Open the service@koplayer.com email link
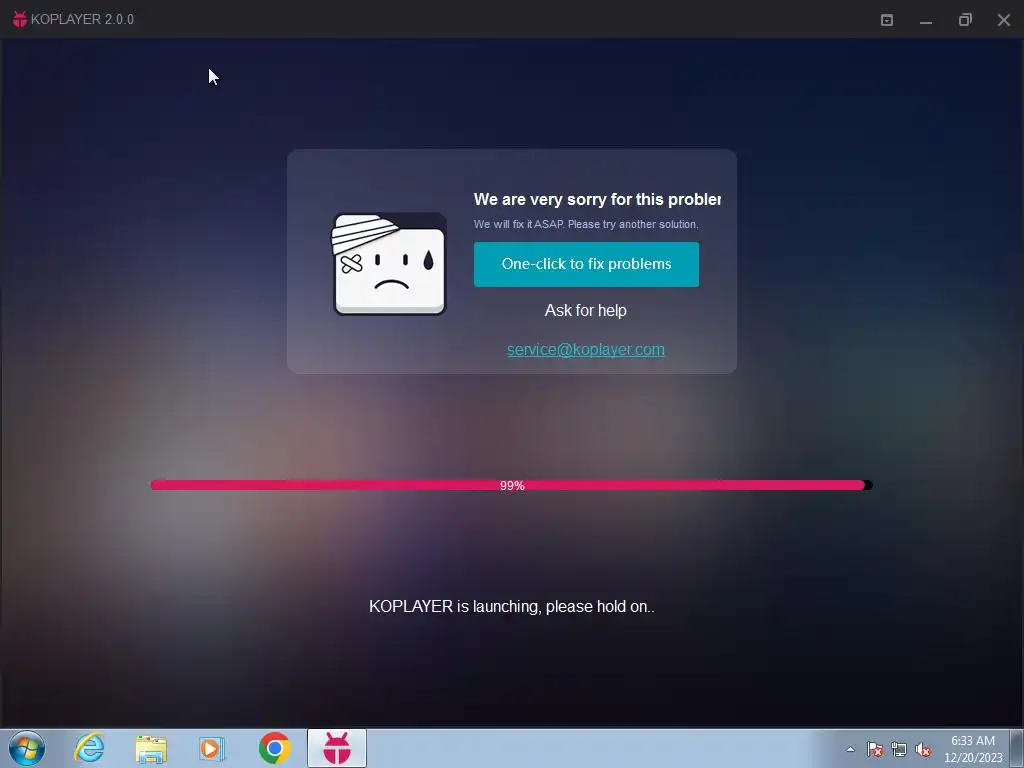Image resolution: width=1024 pixels, height=768 pixels. (586, 349)
